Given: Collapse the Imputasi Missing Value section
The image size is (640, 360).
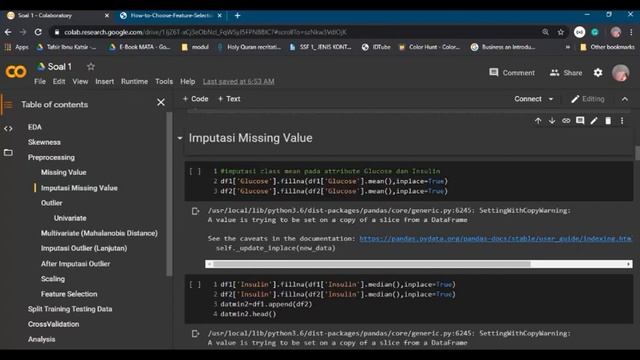Looking at the screenshot, I should click(x=180, y=138).
